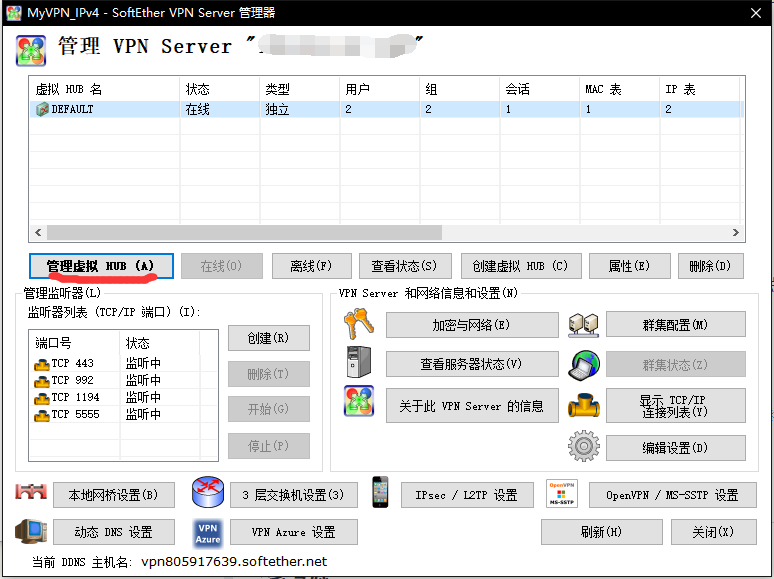Click the server tower icon beside 查看服务器状态
Image resolution: width=774 pixels, height=579 pixels.
[x=359, y=362]
